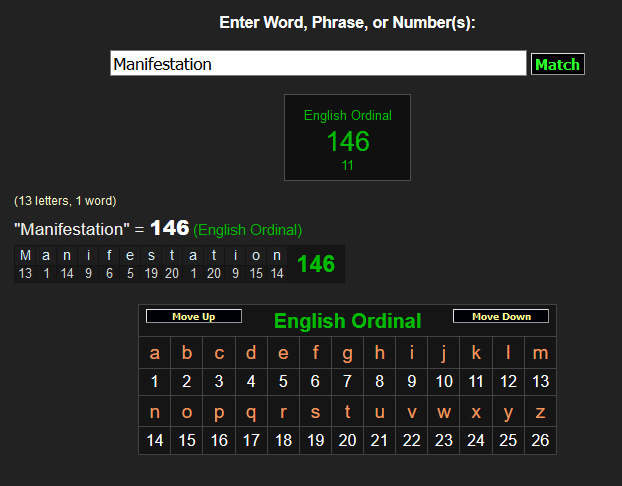Click the green 146 total beside breakdown
Viewport: 622px width, 486px height.
[x=316, y=264]
